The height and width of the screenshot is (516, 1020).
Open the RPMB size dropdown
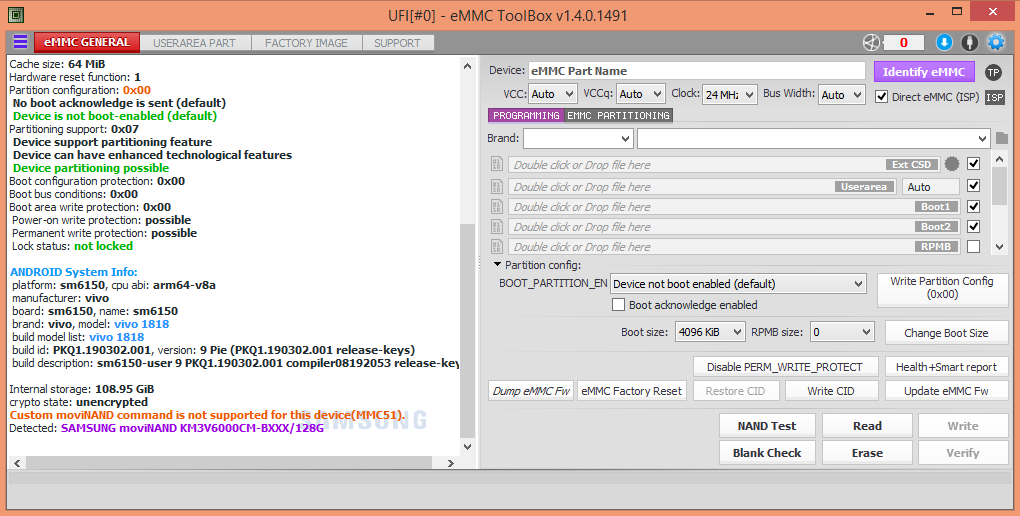(842, 332)
